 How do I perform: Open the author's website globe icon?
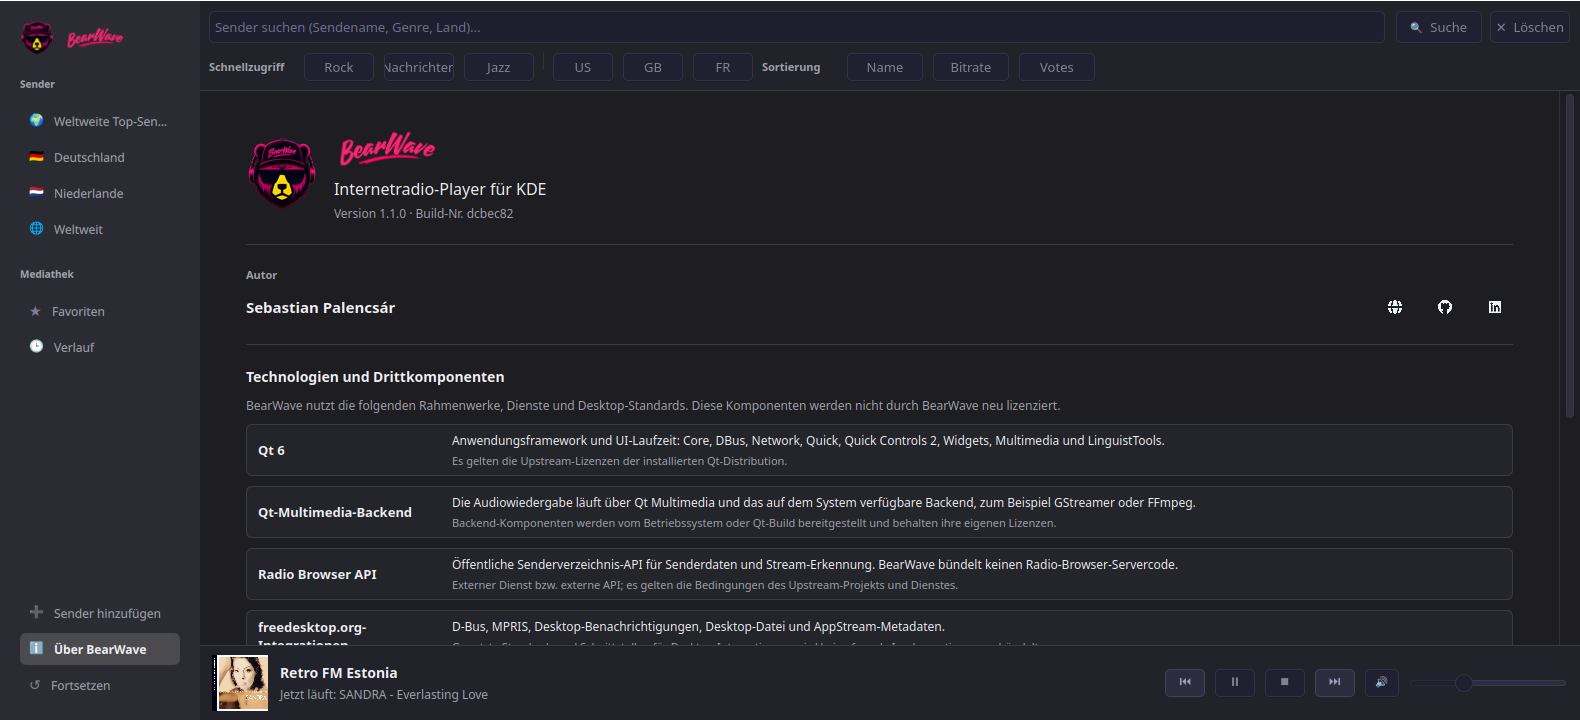1395,307
